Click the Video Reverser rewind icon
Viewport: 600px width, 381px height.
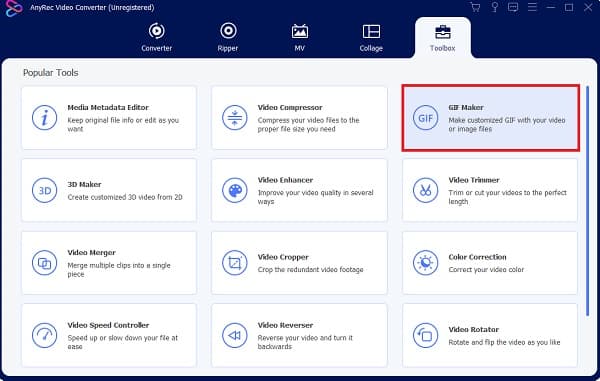click(x=235, y=335)
